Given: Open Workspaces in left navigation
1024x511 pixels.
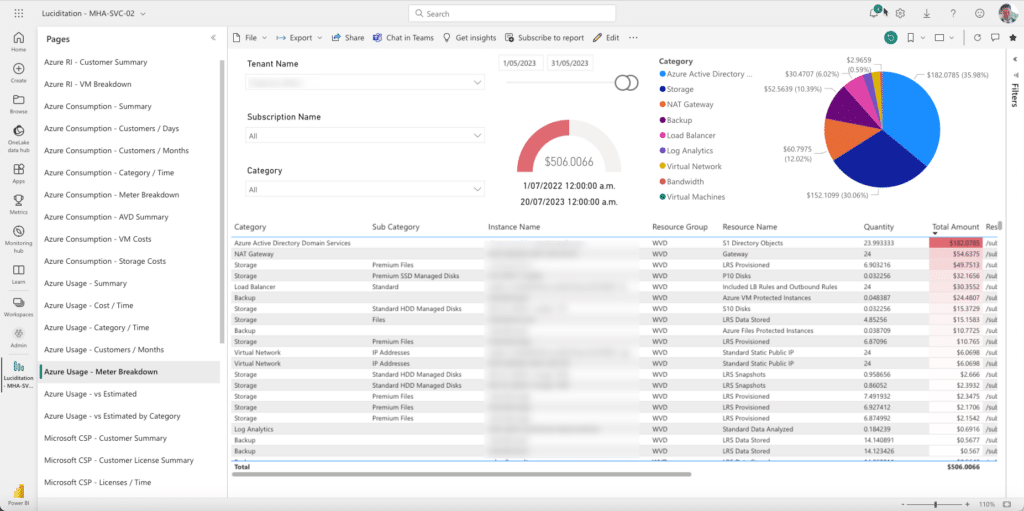Looking at the screenshot, I should tap(18, 306).
